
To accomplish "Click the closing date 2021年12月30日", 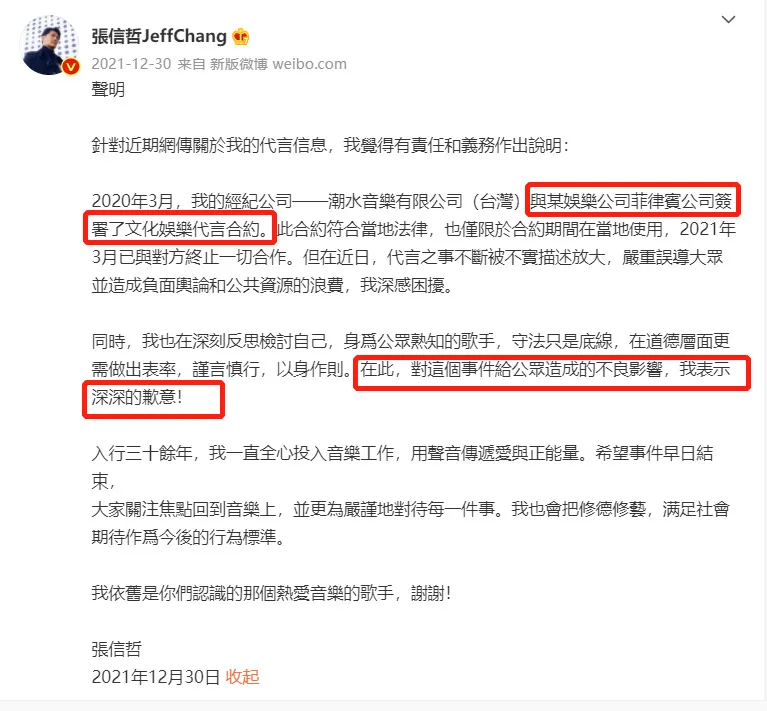I will point(156,677).
